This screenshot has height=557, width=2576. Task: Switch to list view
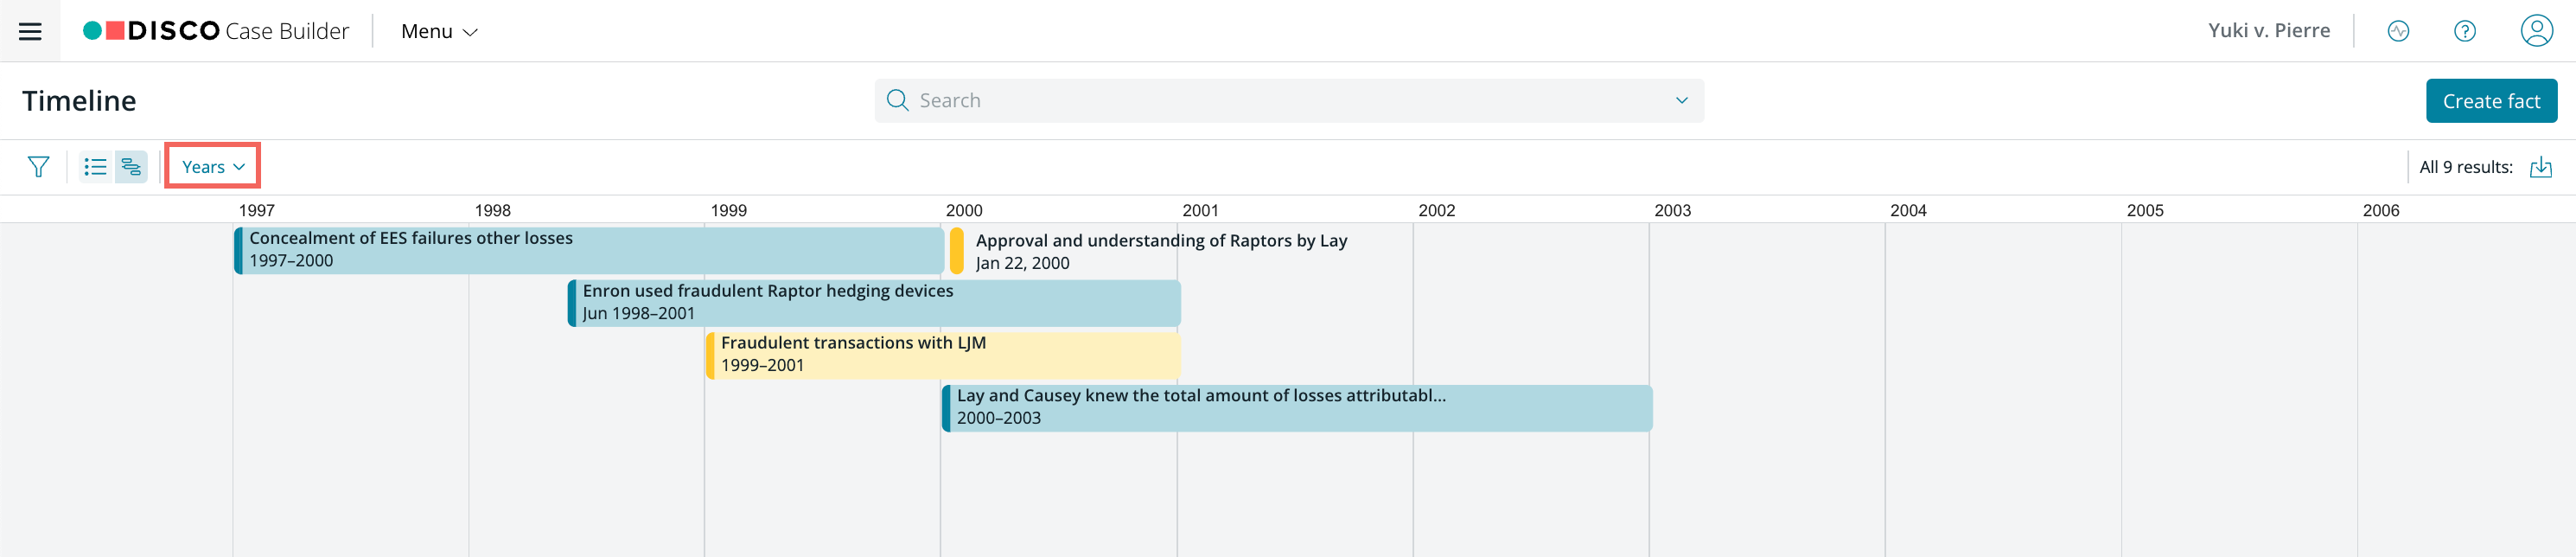tap(96, 167)
